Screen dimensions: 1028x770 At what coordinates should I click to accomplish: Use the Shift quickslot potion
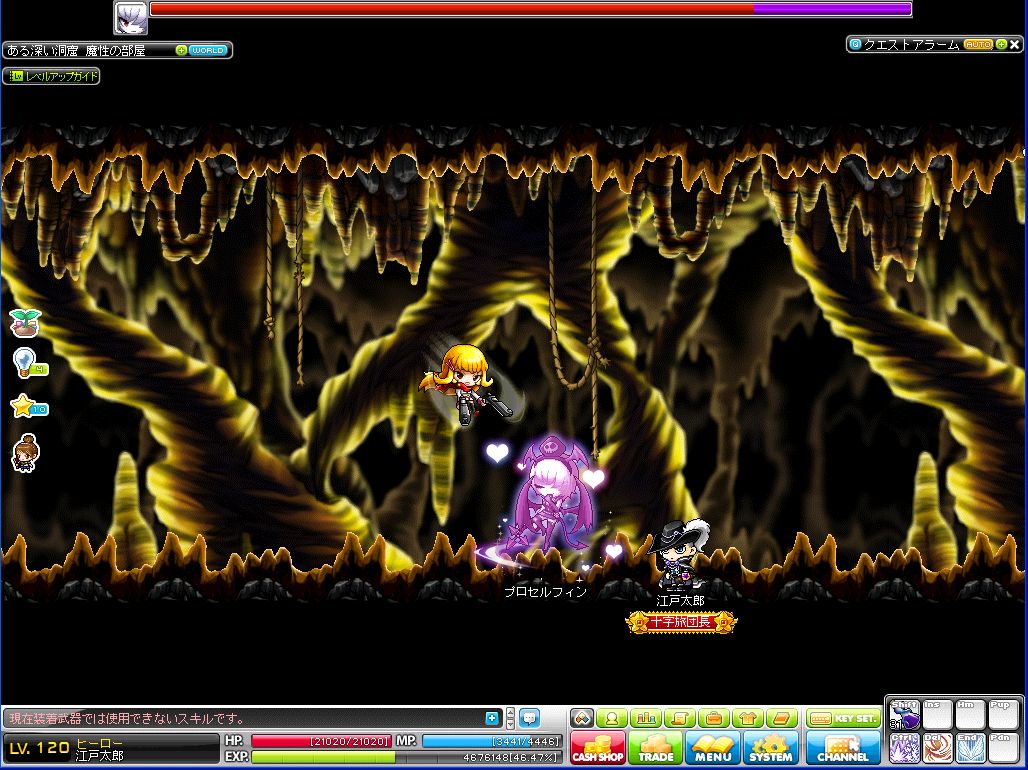(904, 715)
